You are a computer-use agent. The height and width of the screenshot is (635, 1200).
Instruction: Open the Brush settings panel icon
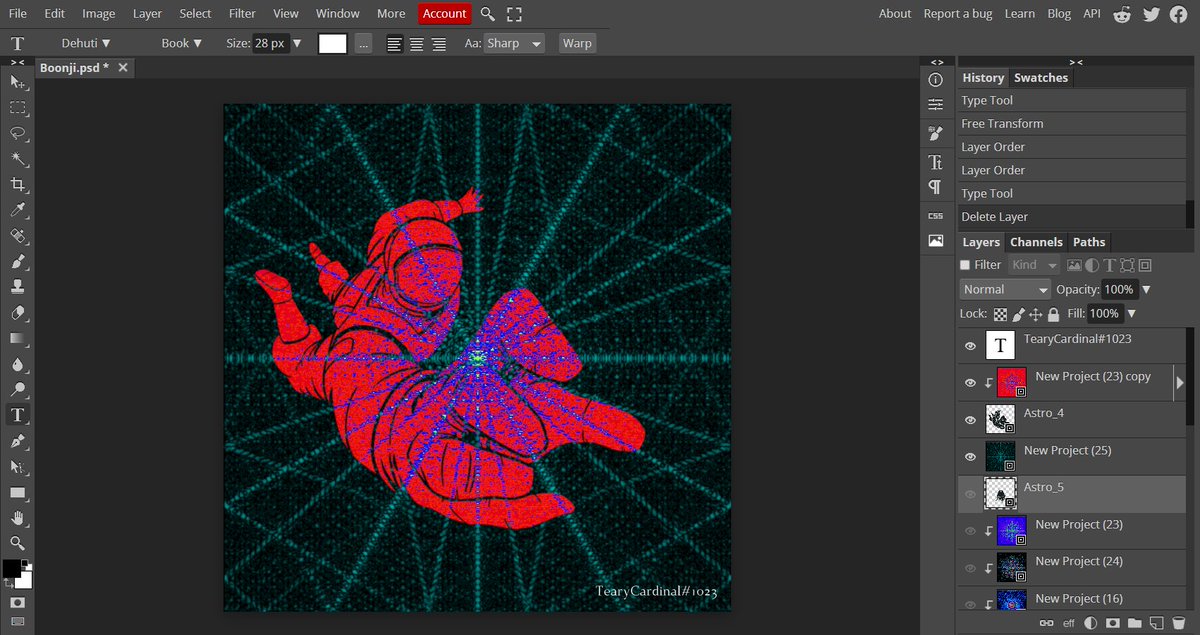coord(936,133)
